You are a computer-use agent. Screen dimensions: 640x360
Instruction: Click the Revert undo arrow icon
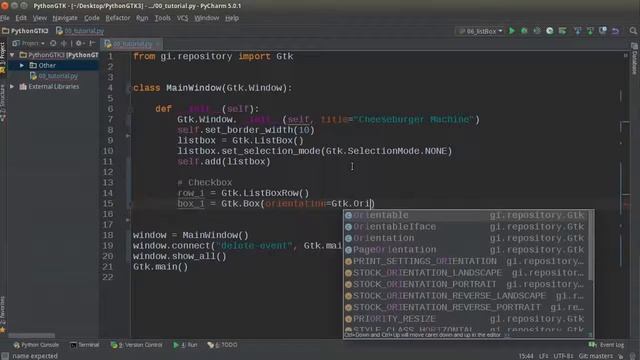pos(616,31)
